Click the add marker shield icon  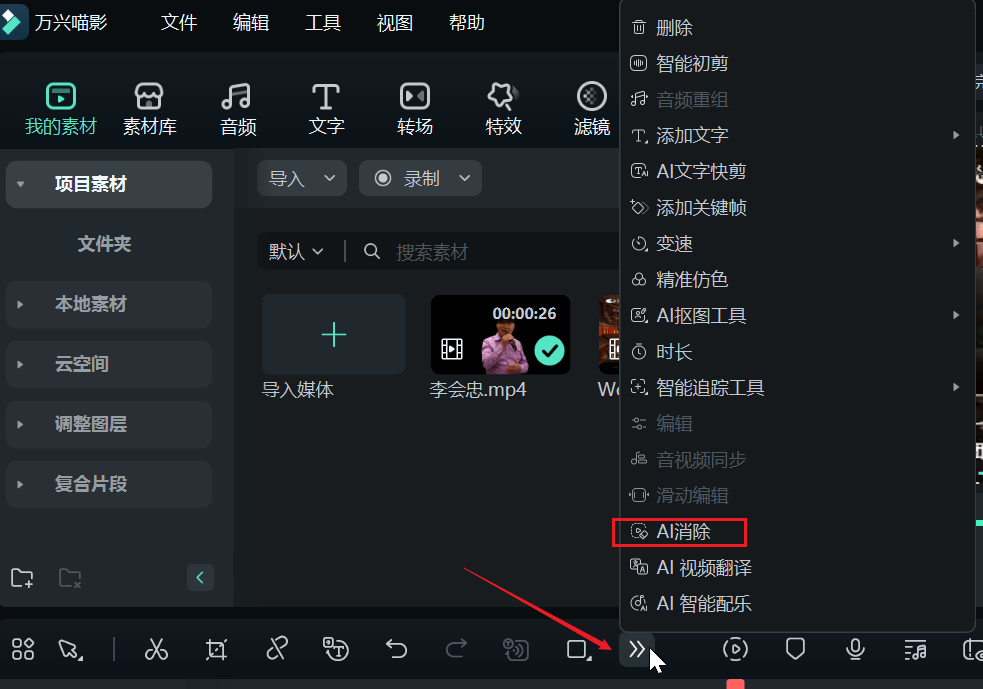795,650
